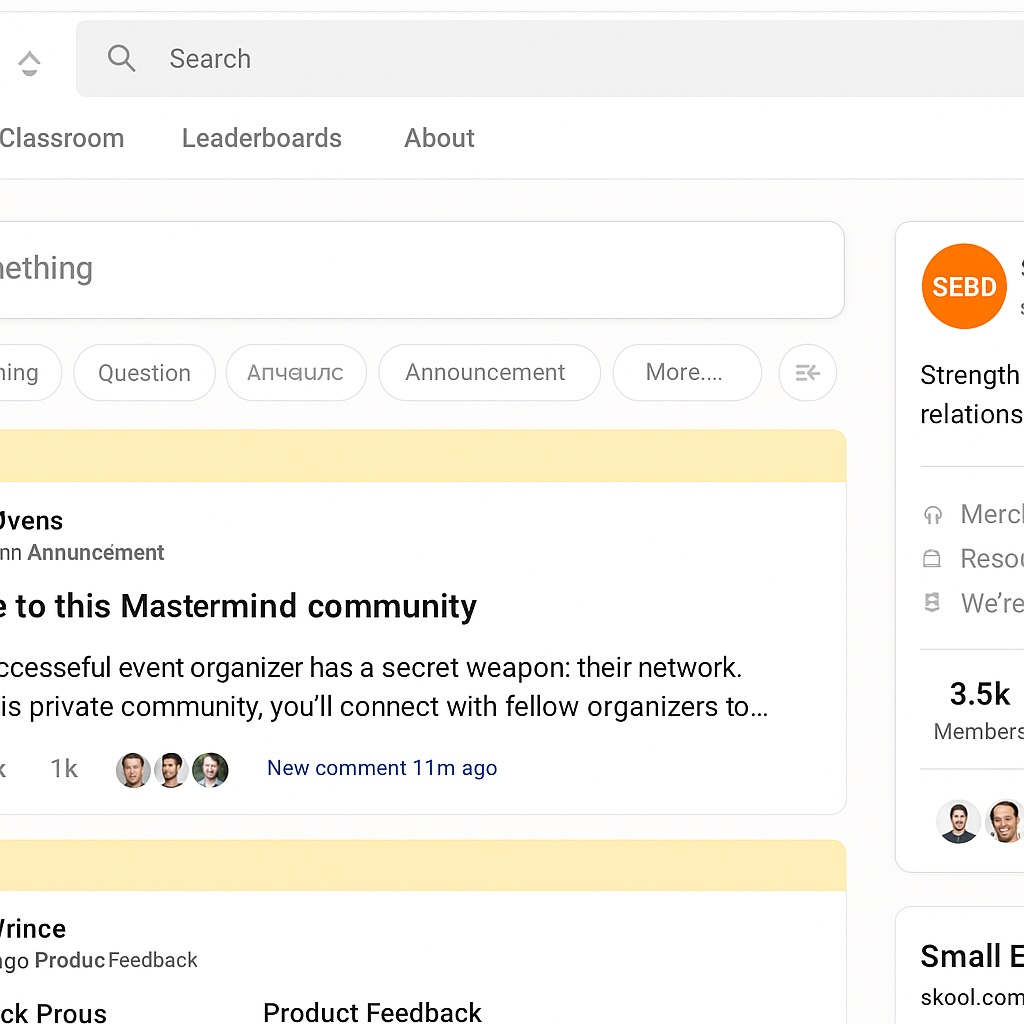Click the icon beside the Resou link
1024x1024 pixels.
[x=933, y=559]
